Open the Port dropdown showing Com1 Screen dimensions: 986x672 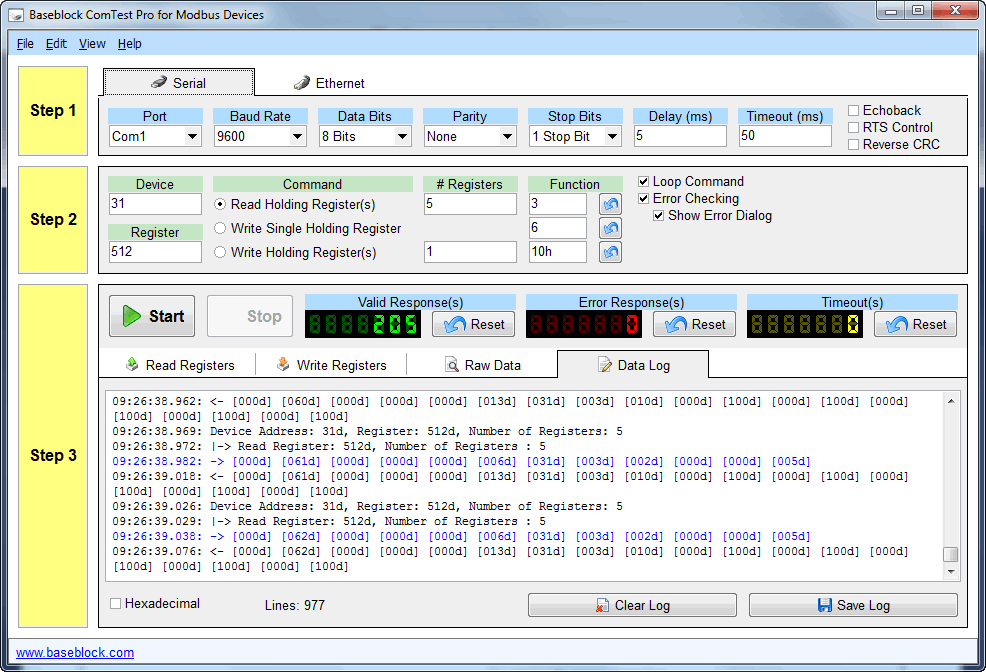click(x=192, y=136)
